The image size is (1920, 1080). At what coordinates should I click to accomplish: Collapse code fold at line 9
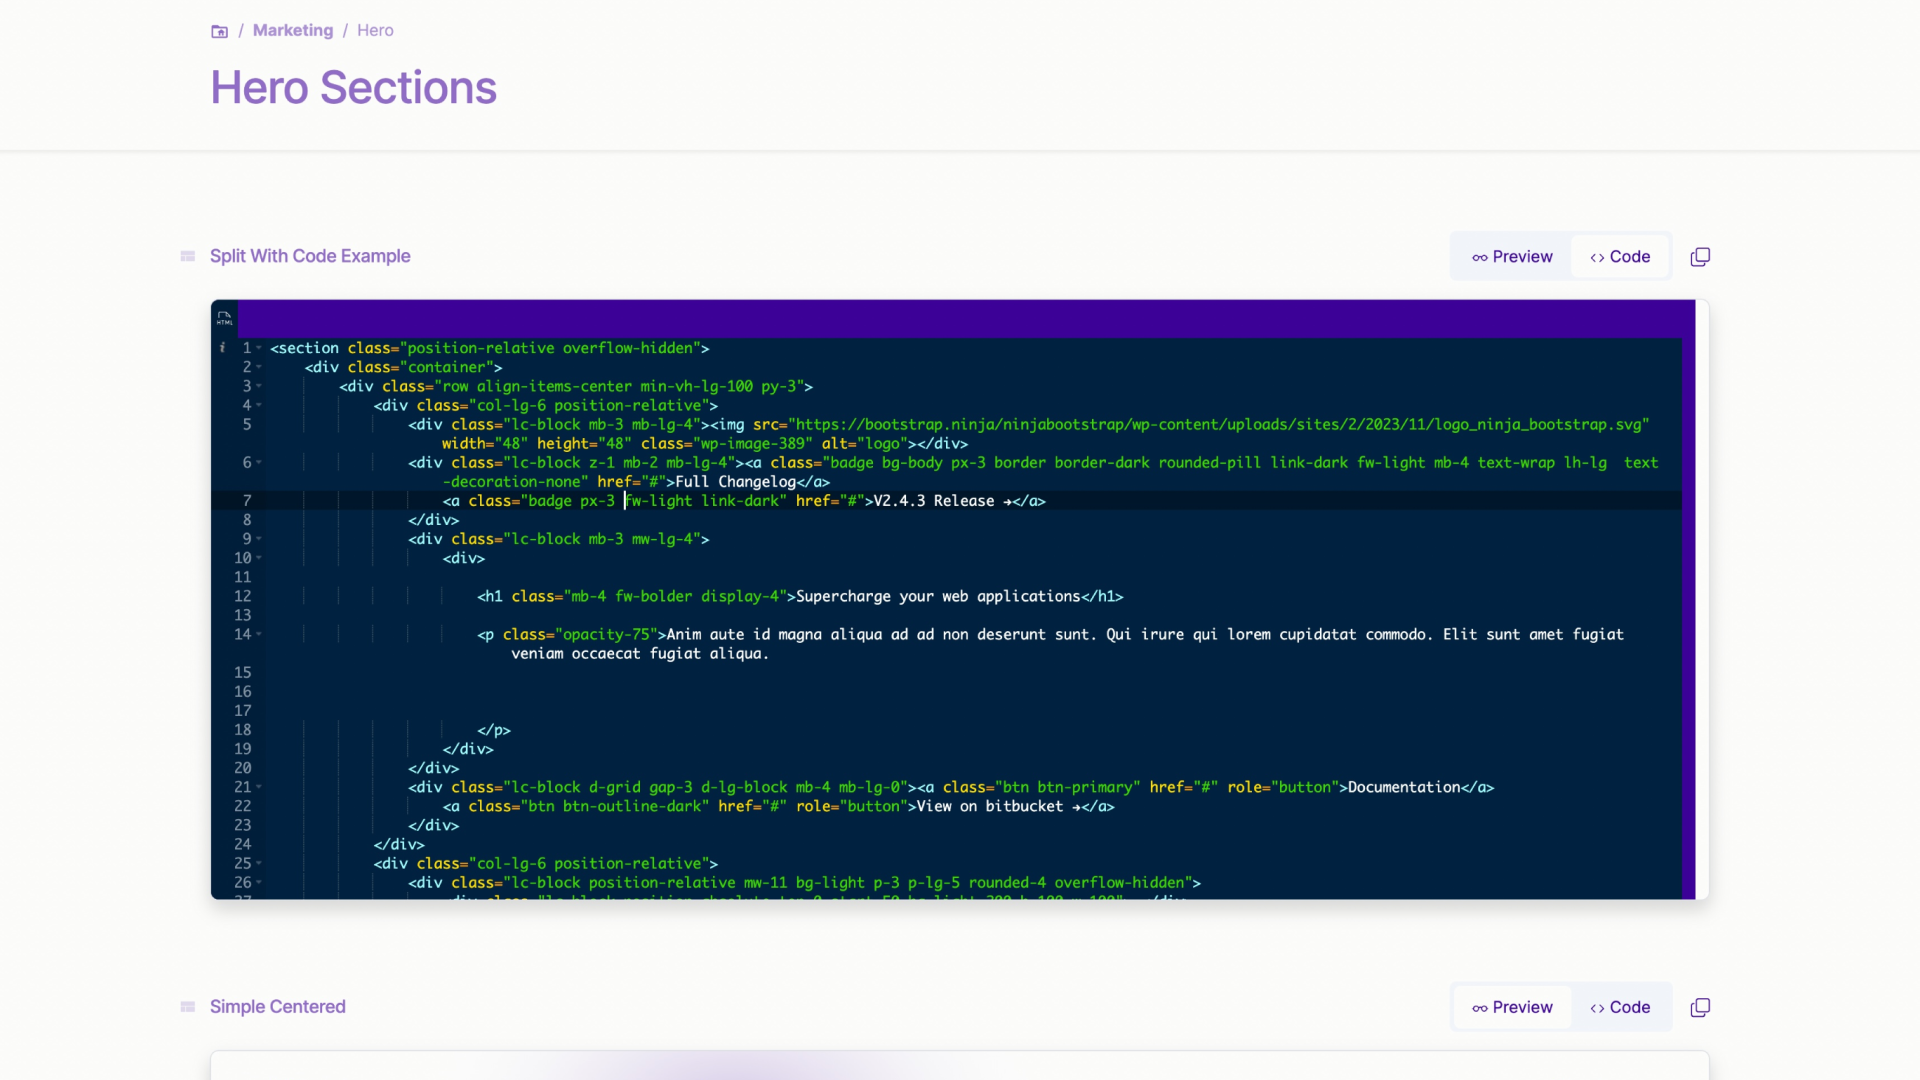click(x=259, y=539)
